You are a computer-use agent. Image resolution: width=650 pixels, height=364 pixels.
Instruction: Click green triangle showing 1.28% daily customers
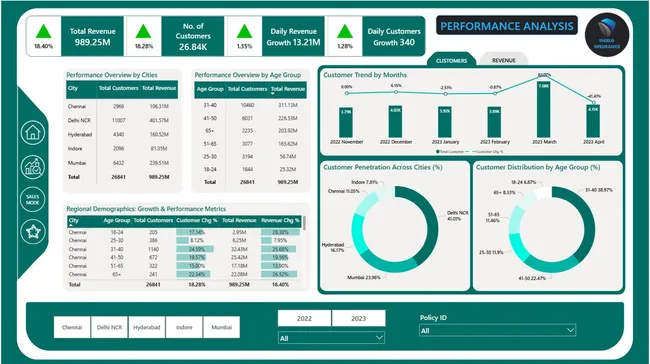tap(344, 32)
